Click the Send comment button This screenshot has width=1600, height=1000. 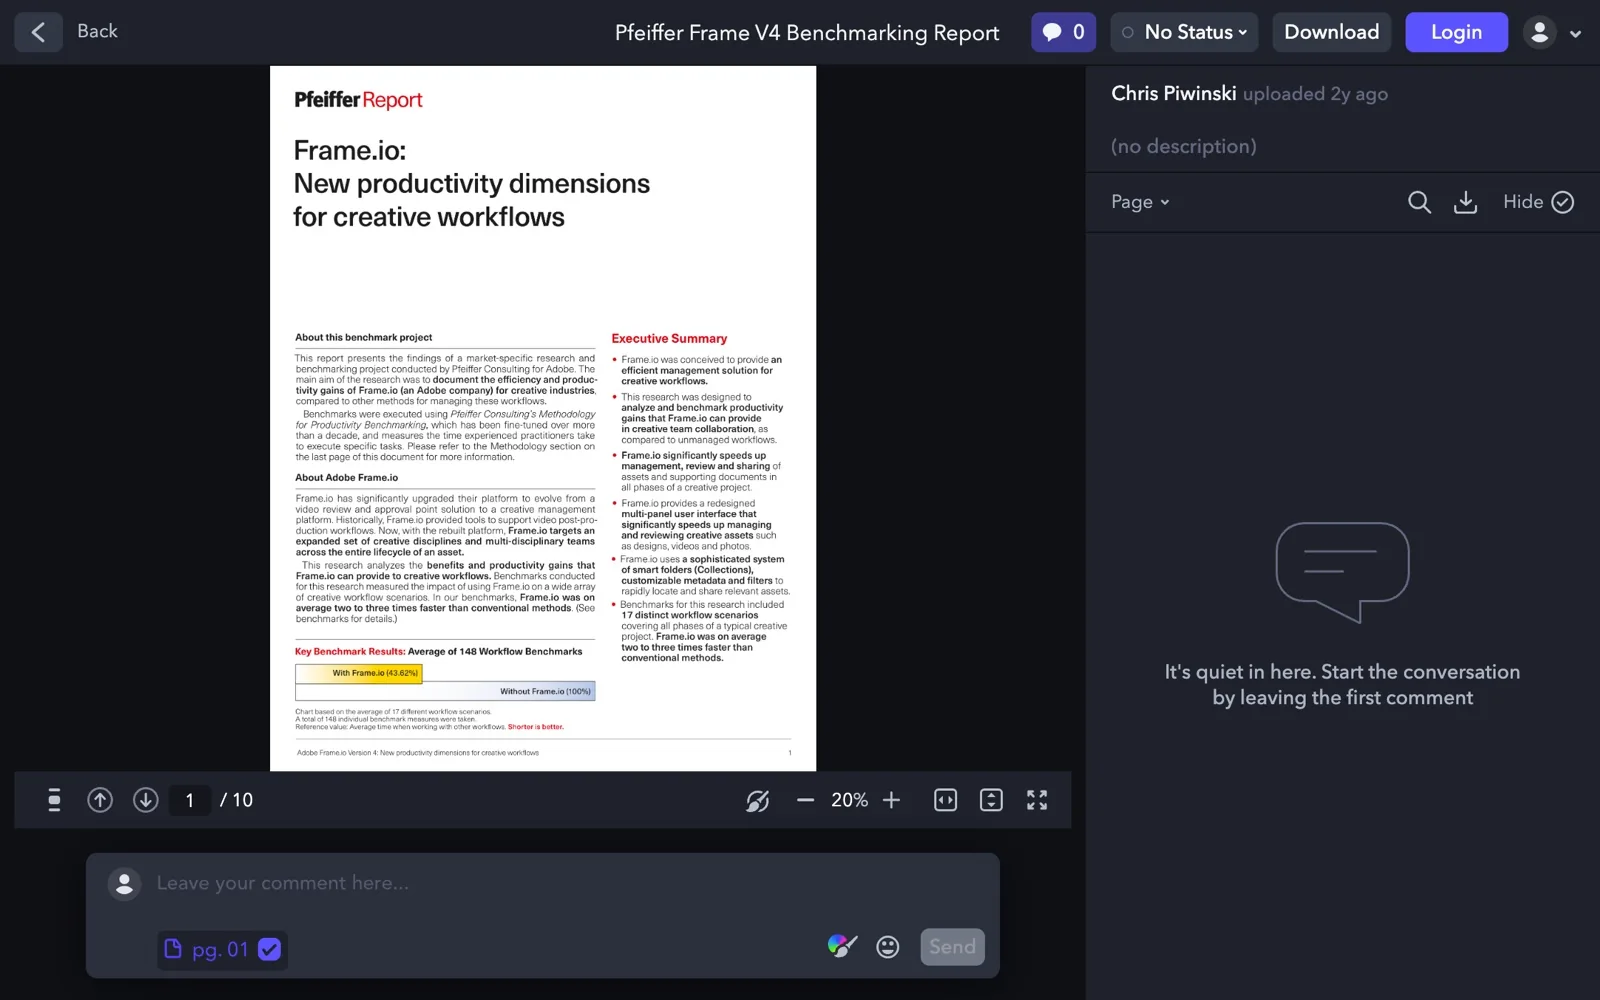(x=952, y=947)
